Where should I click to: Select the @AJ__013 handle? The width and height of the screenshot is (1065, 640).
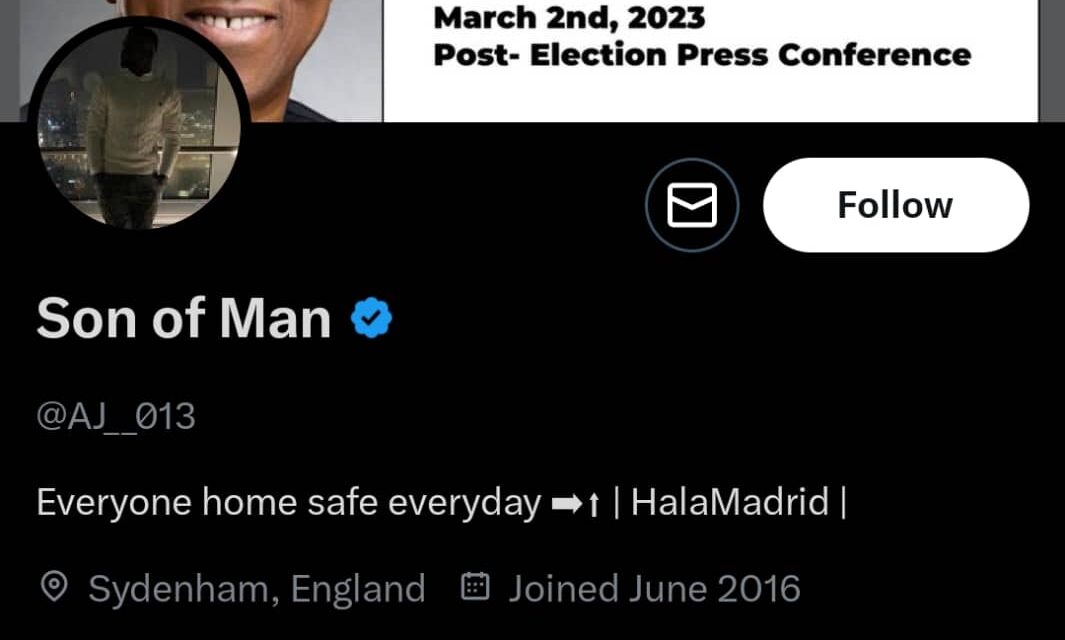coord(115,416)
